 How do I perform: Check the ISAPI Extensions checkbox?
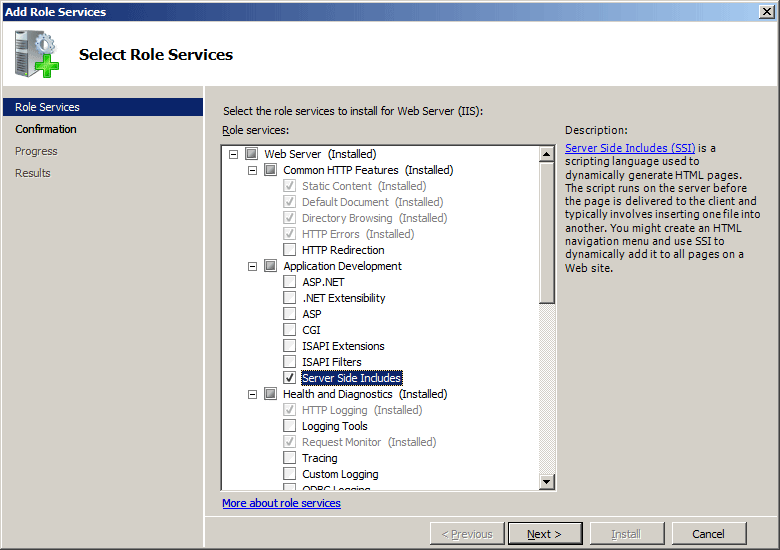[x=290, y=346]
